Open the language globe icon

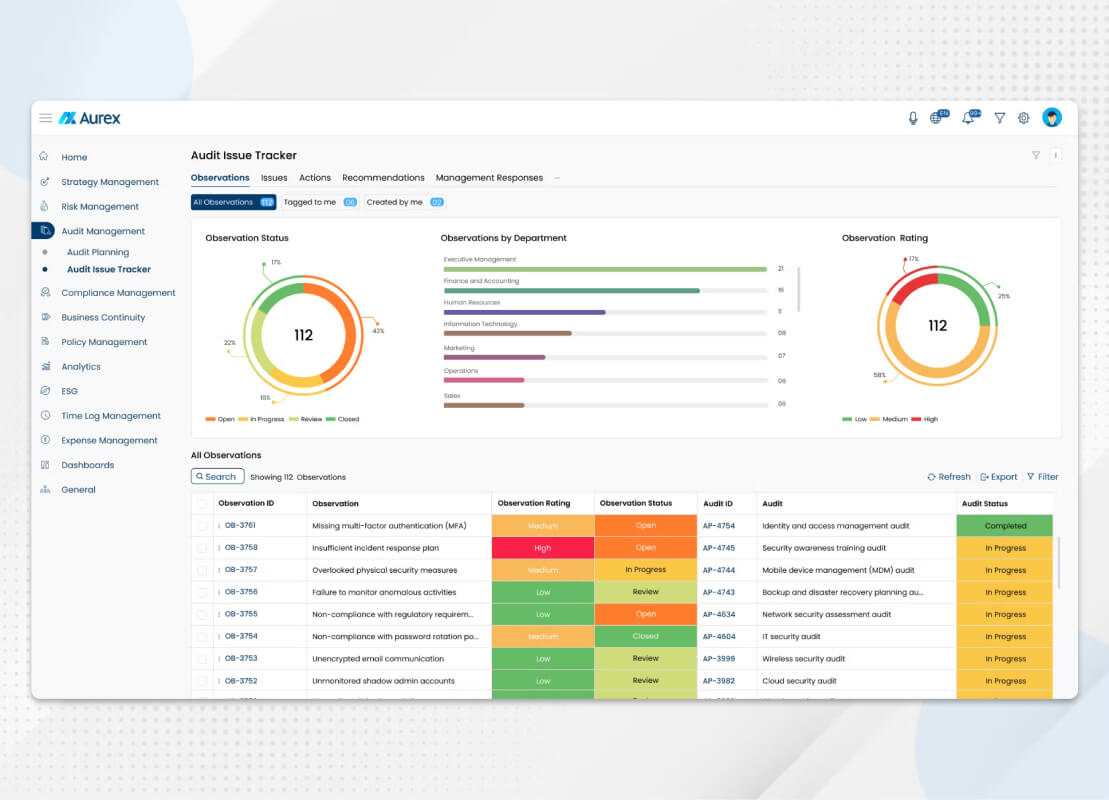[938, 117]
